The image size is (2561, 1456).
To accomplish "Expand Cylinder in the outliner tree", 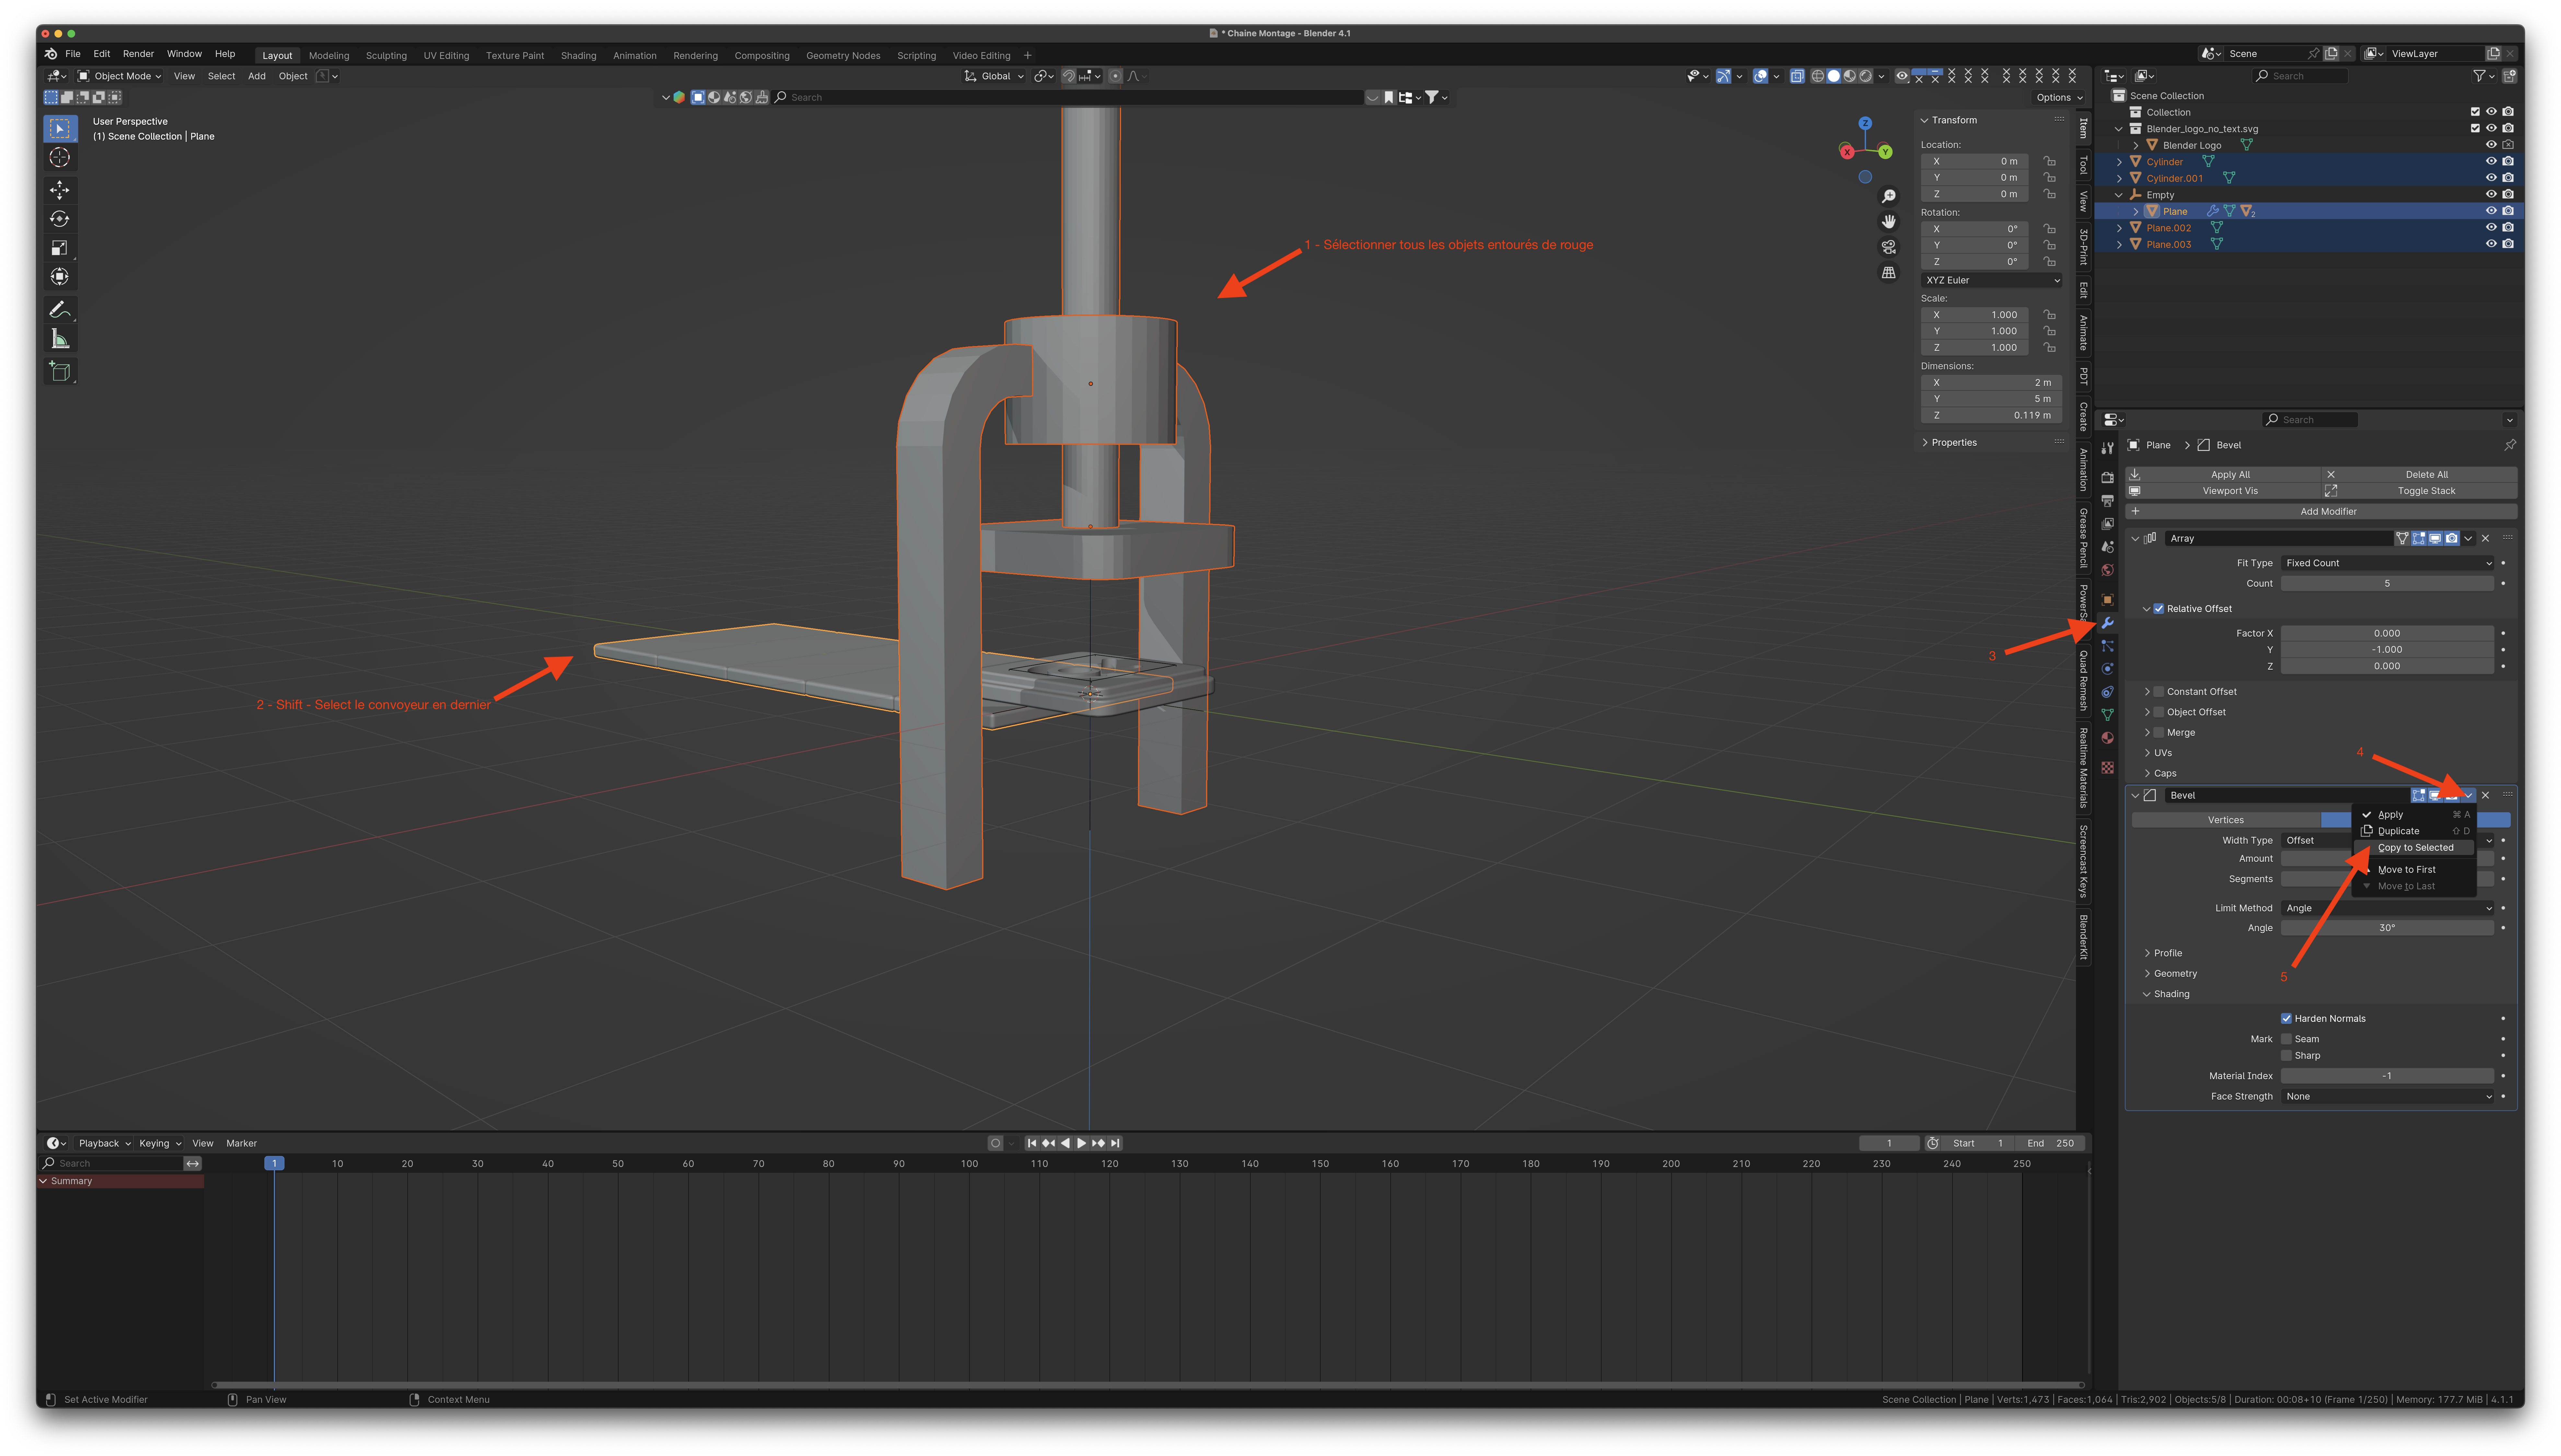I will click(2119, 162).
